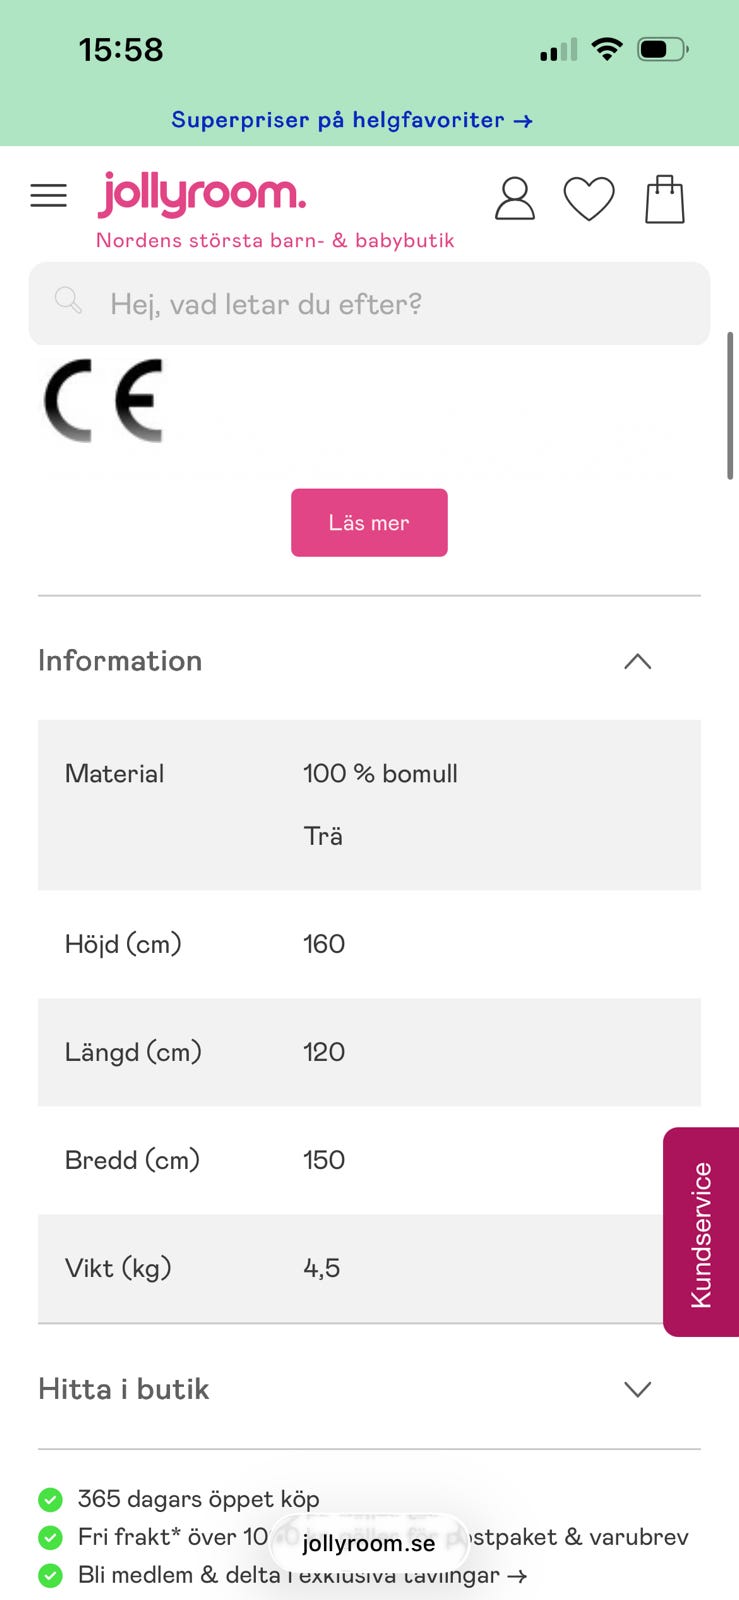The width and height of the screenshot is (739, 1600).
Task: Open Superpriser på helgfavoriter banner link
Action: pyautogui.click(x=351, y=120)
